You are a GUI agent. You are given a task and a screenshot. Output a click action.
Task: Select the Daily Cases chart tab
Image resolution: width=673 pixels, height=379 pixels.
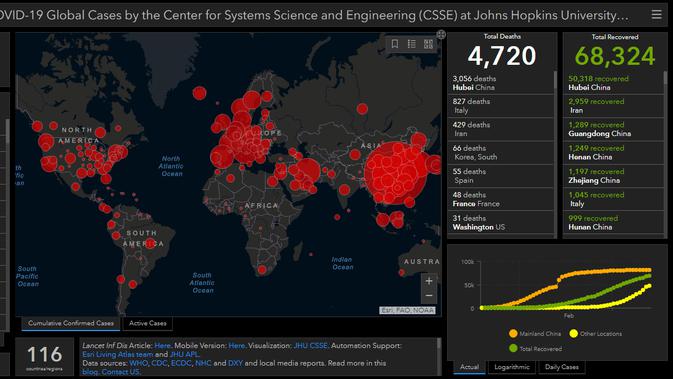pos(561,367)
